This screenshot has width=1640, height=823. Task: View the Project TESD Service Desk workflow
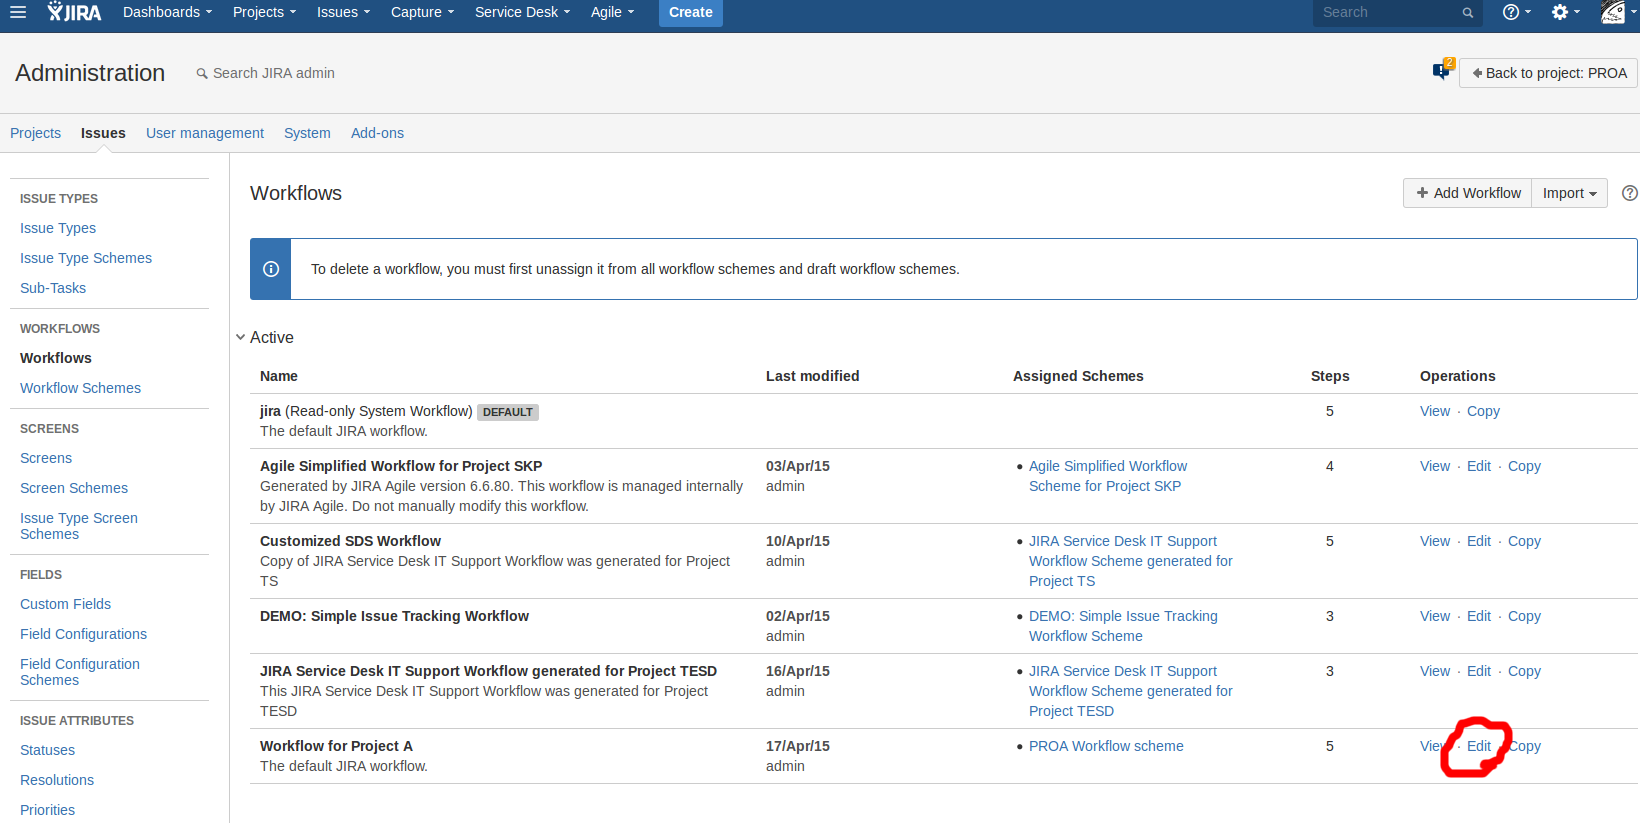1435,671
